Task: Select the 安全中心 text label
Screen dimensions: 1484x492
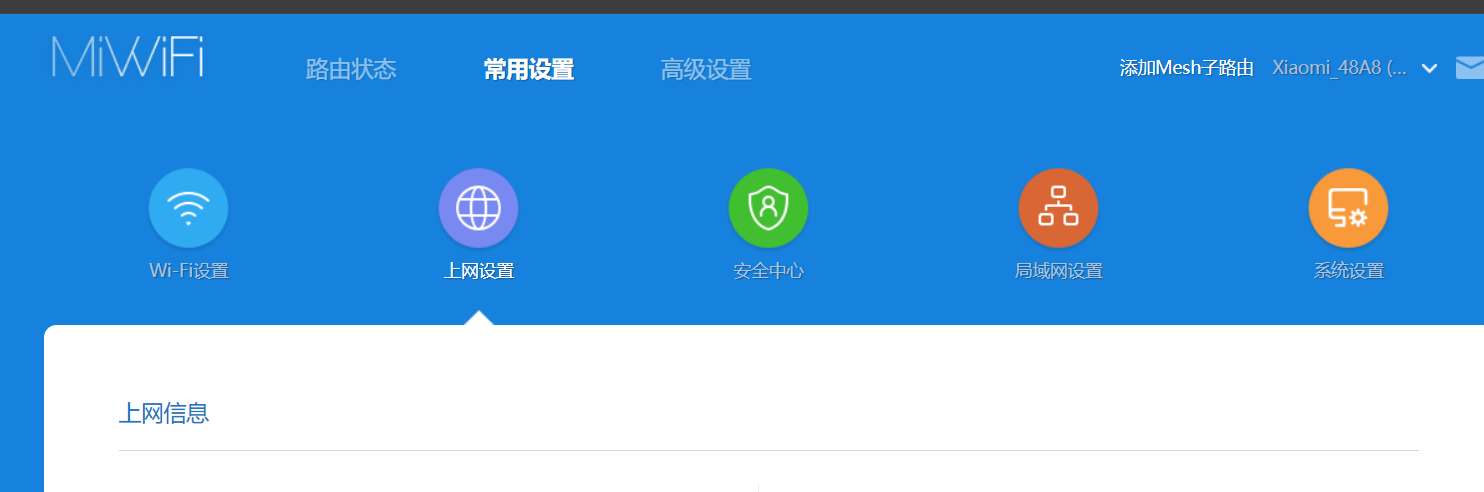Action: pyautogui.click(x=768, y=271)
